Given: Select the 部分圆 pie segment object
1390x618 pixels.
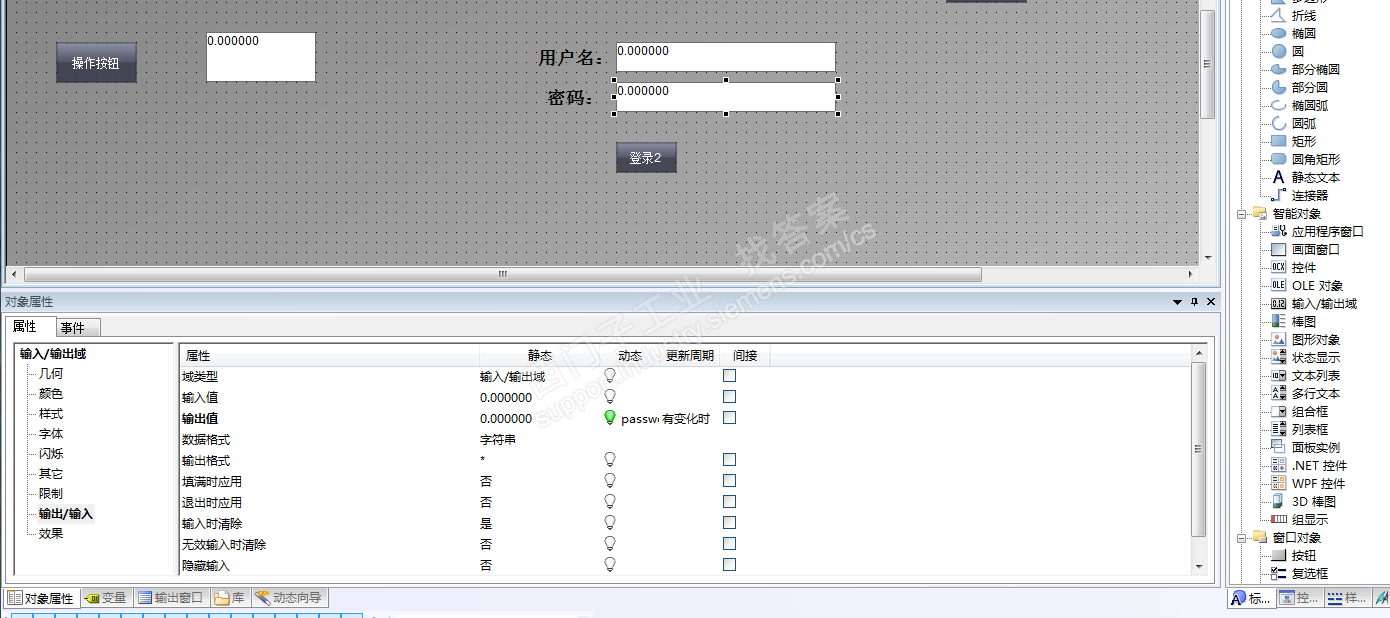Looking at the screenshot, I should [1310, 87].
